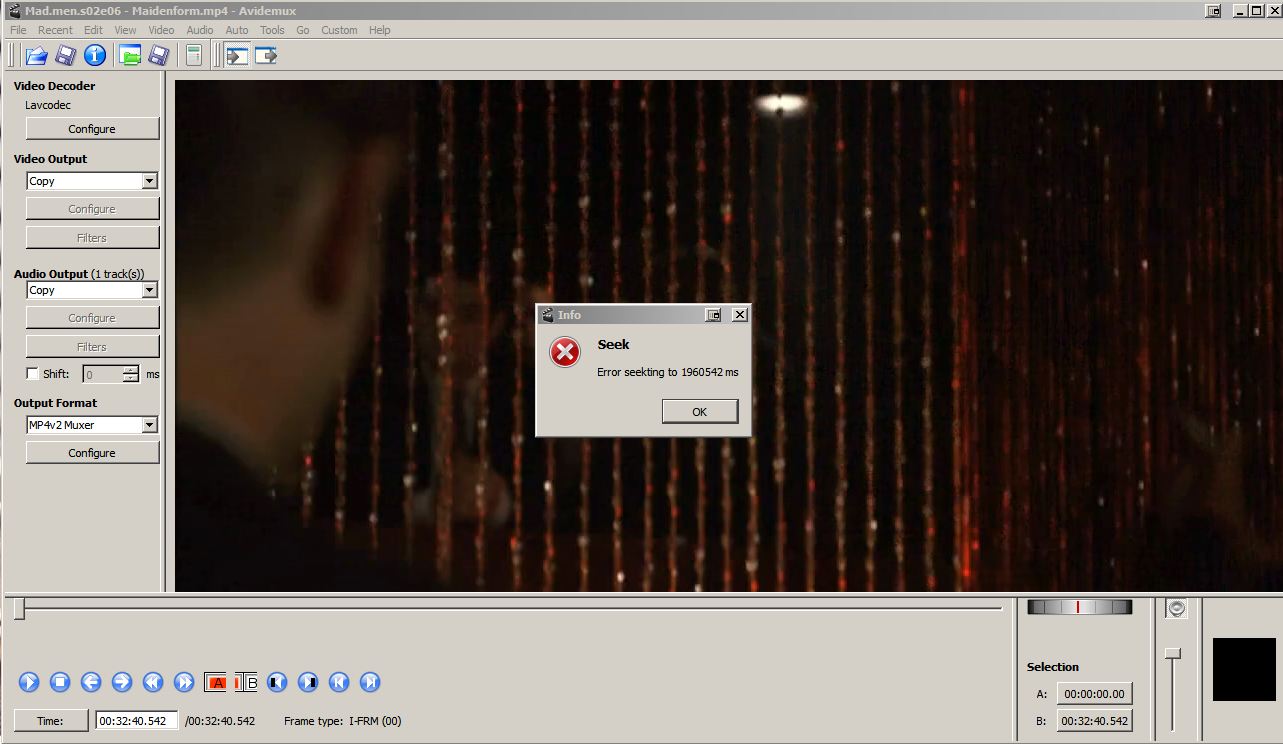Open the Output Format MP4v2 Muxer dropdown
Viewport: 1283px width, 744px height.
(149, 425)
